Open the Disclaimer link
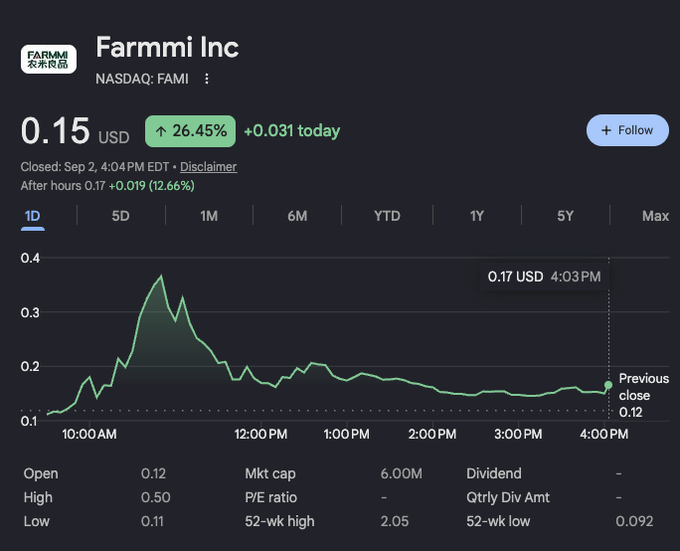This screenshot has height=551, width=680. [208, 167]
